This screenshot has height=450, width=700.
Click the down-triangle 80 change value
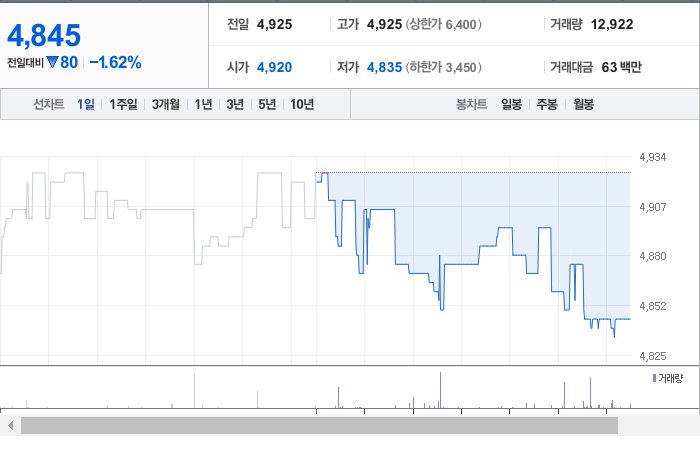(62, 62)
